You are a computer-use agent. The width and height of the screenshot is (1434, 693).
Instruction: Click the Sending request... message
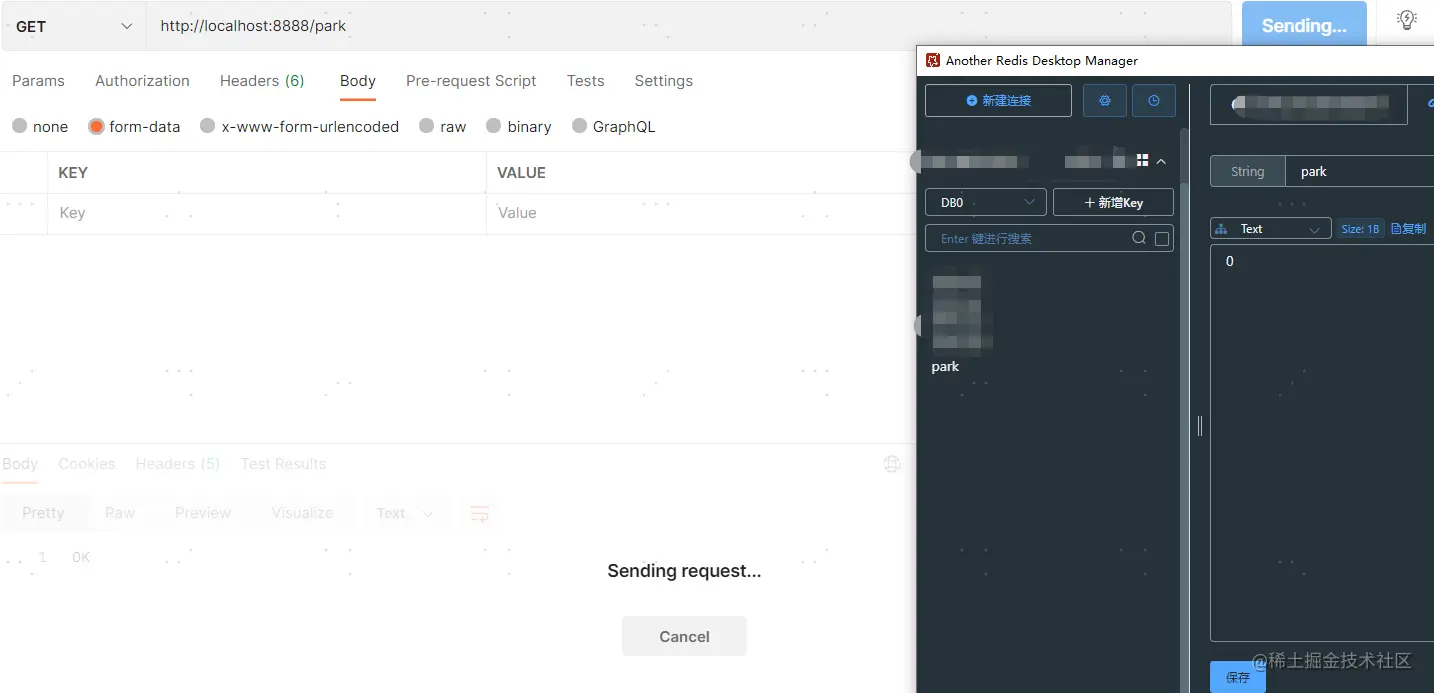(x=684, y=571)
